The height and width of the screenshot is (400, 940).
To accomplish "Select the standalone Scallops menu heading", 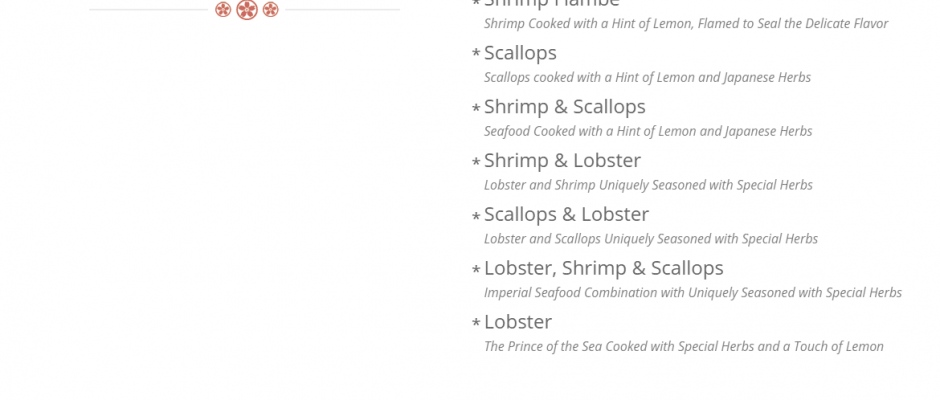I will [x=520, y=53].
